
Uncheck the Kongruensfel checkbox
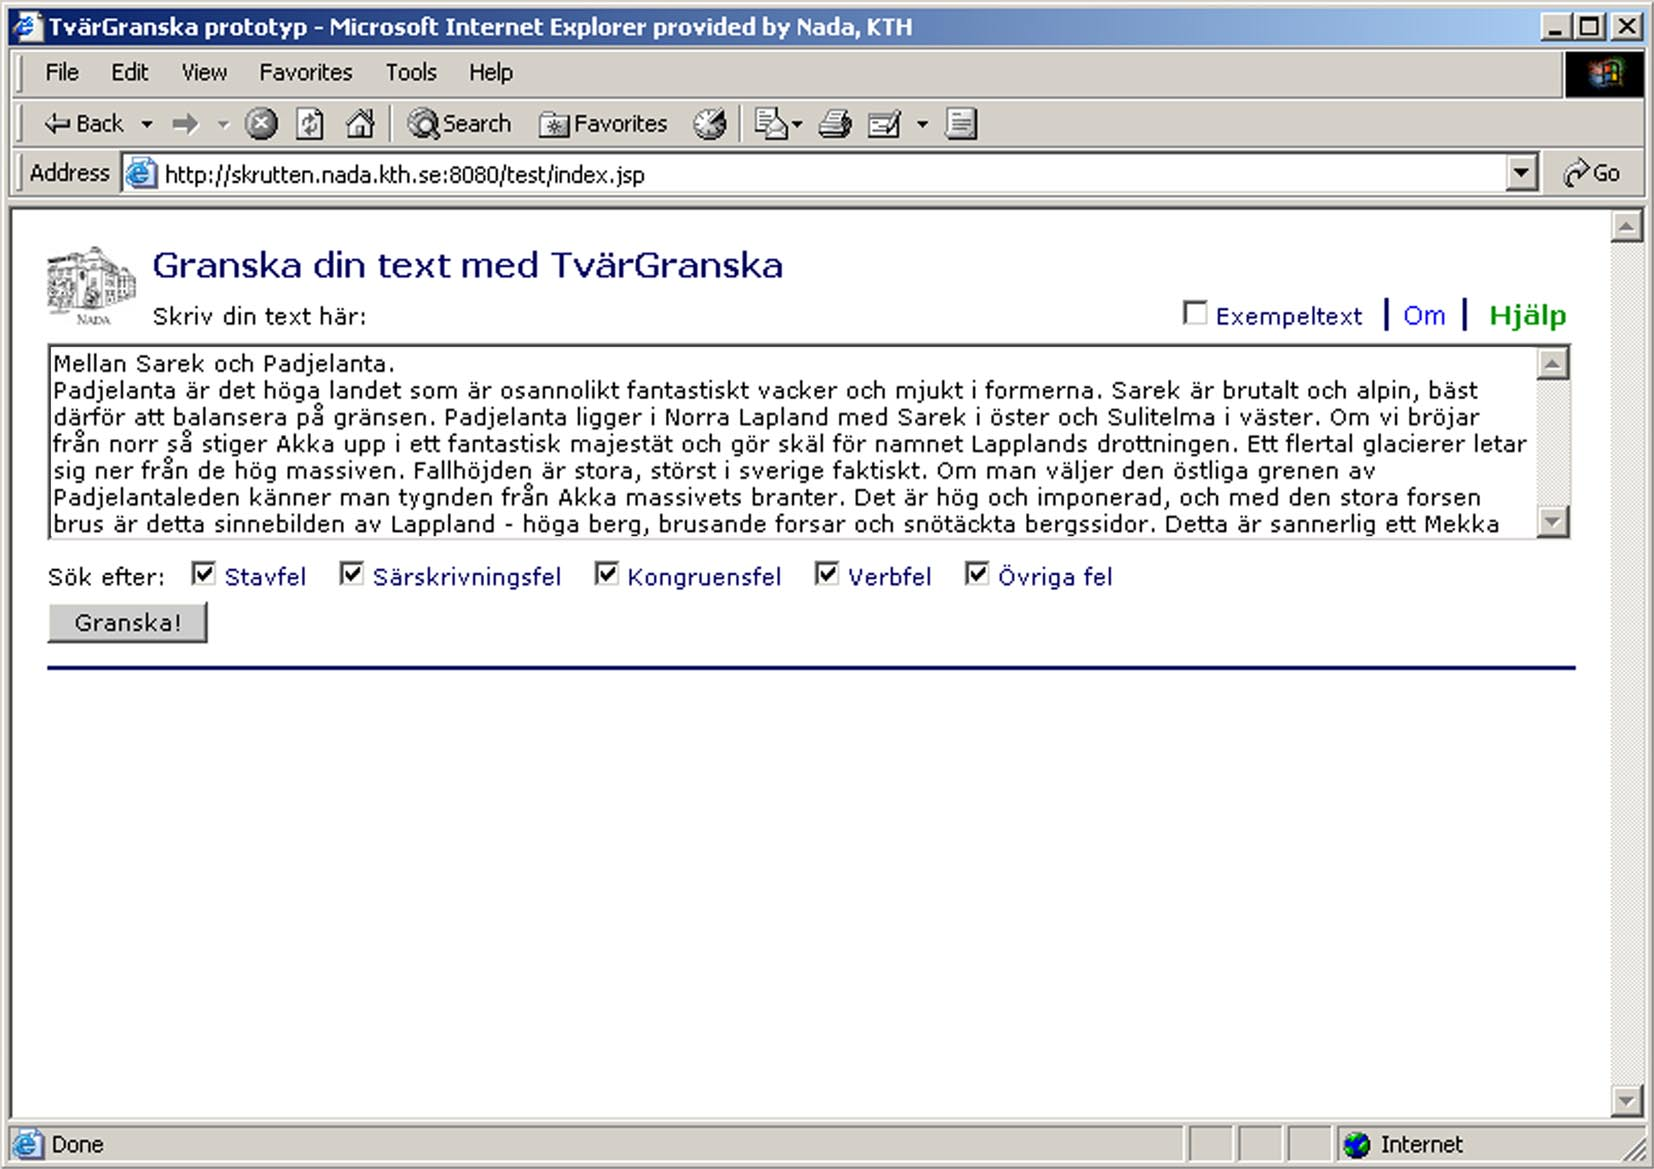[x=606, y=574]
